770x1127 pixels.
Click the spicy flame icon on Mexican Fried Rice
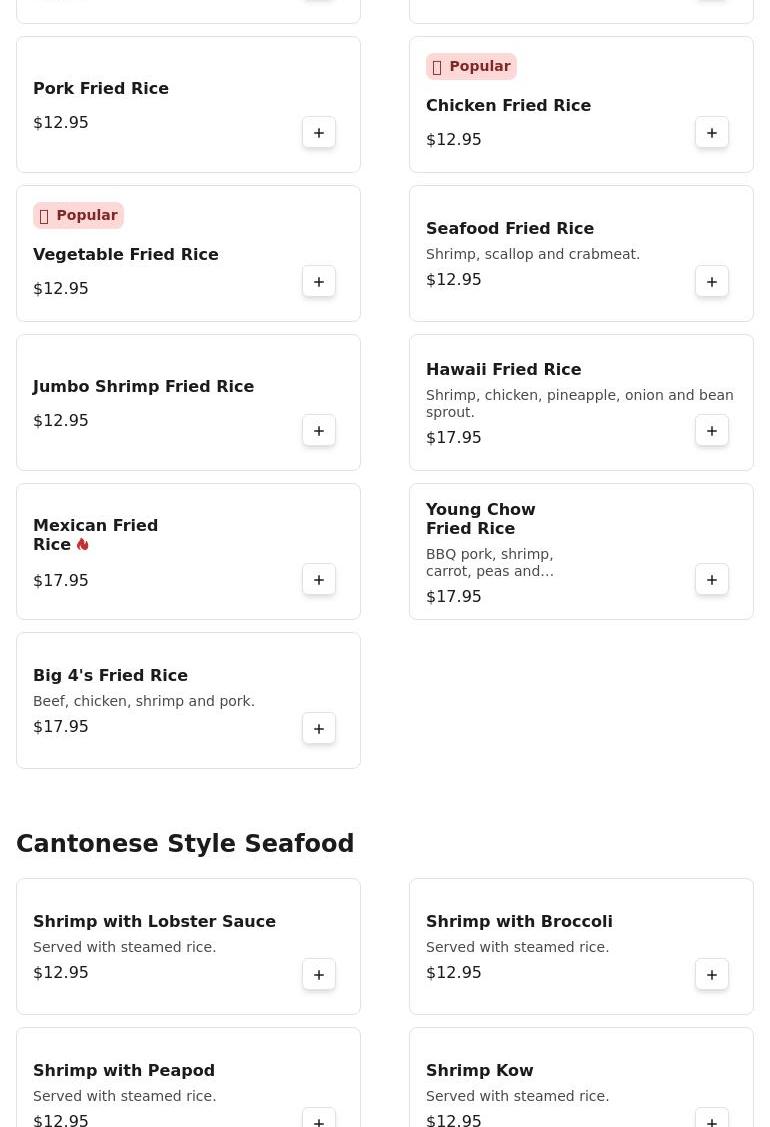coord(83,545)
